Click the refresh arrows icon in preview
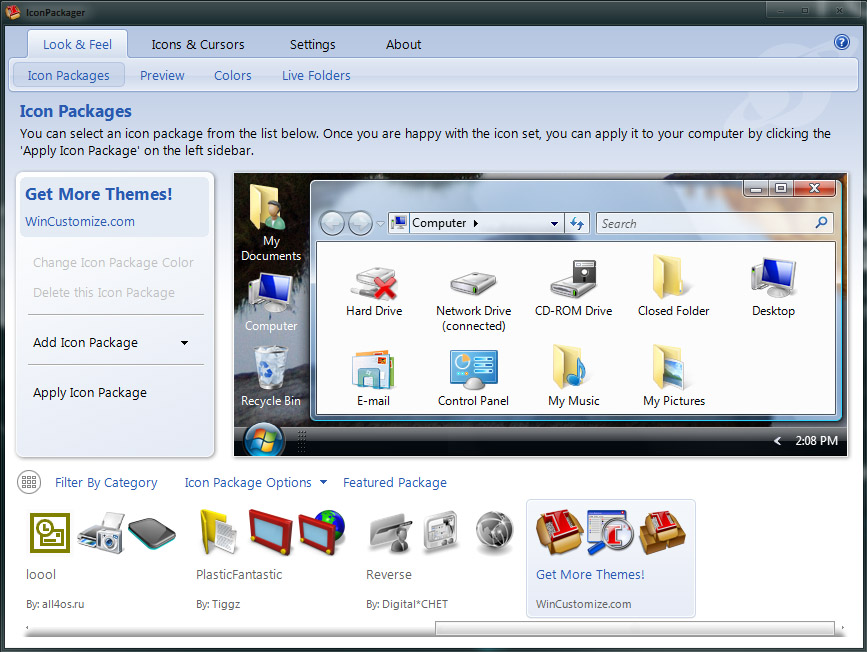The height and width of the screenshot is (652, 867). tap(577, 223)
